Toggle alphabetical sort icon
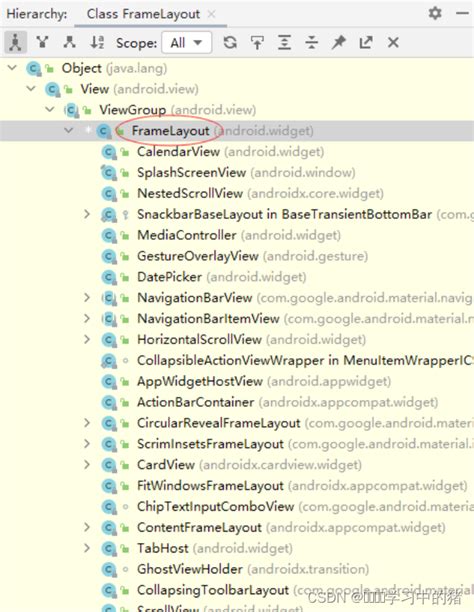The width and height of the screenshot is (474, 612). (97, 42)
